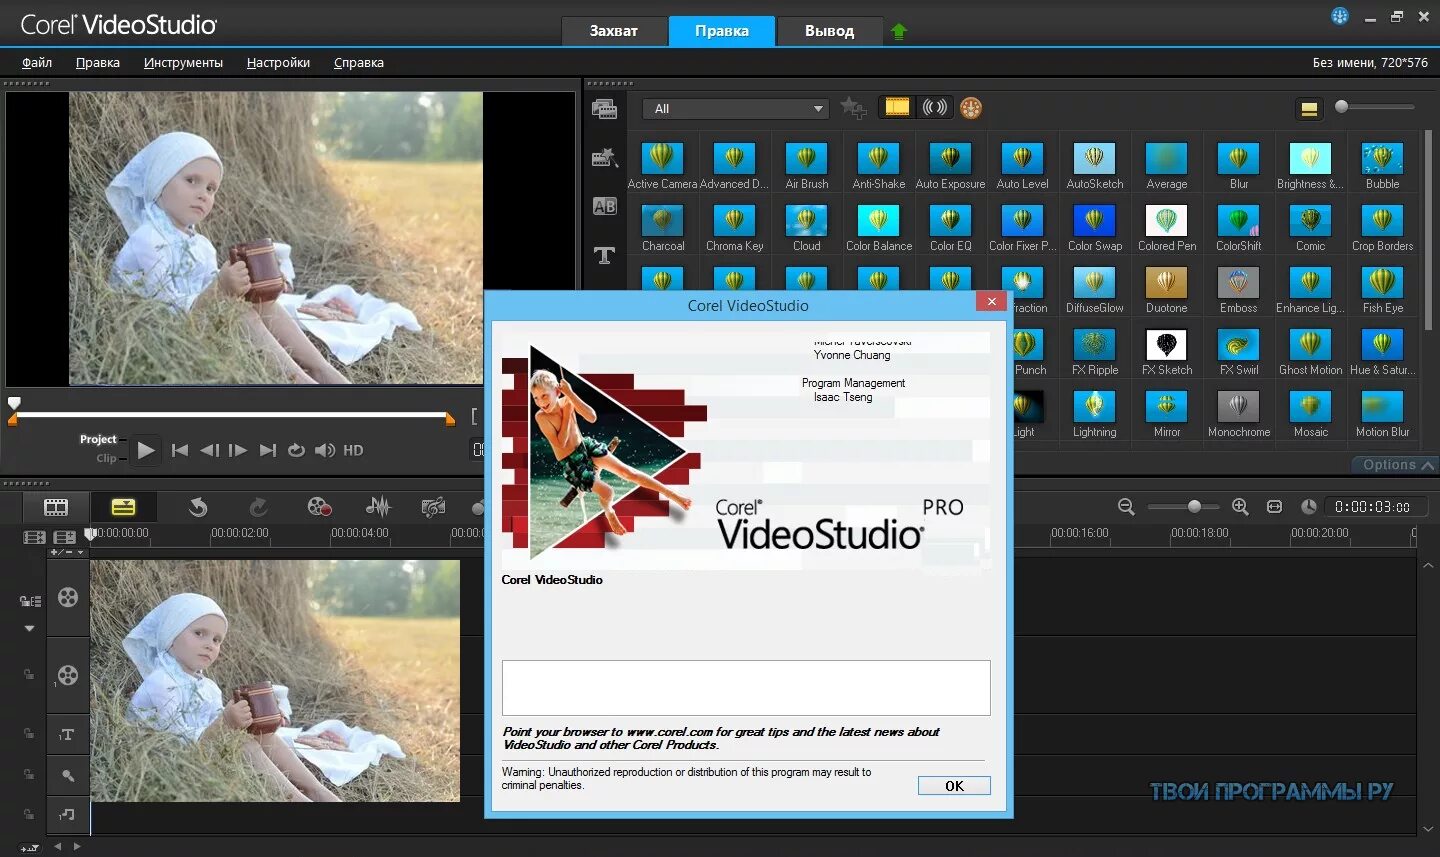Open the Инструменты menu
This screenshot has width=1440, height=857.
[x=183, y=62]
